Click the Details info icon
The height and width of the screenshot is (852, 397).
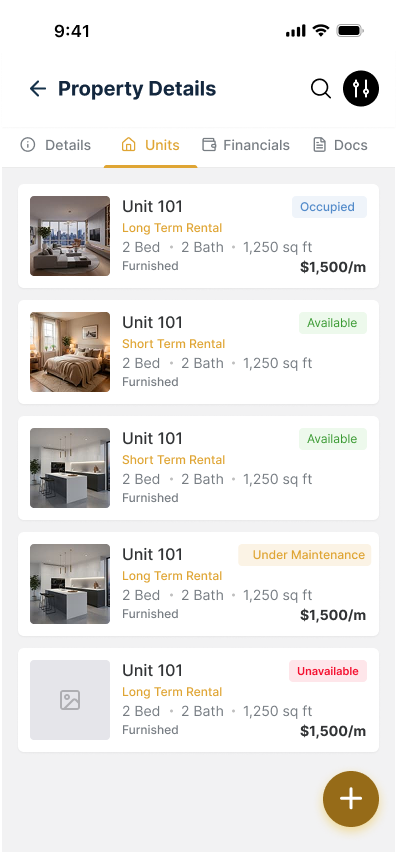pyautogui.click(x=28, y=145)
